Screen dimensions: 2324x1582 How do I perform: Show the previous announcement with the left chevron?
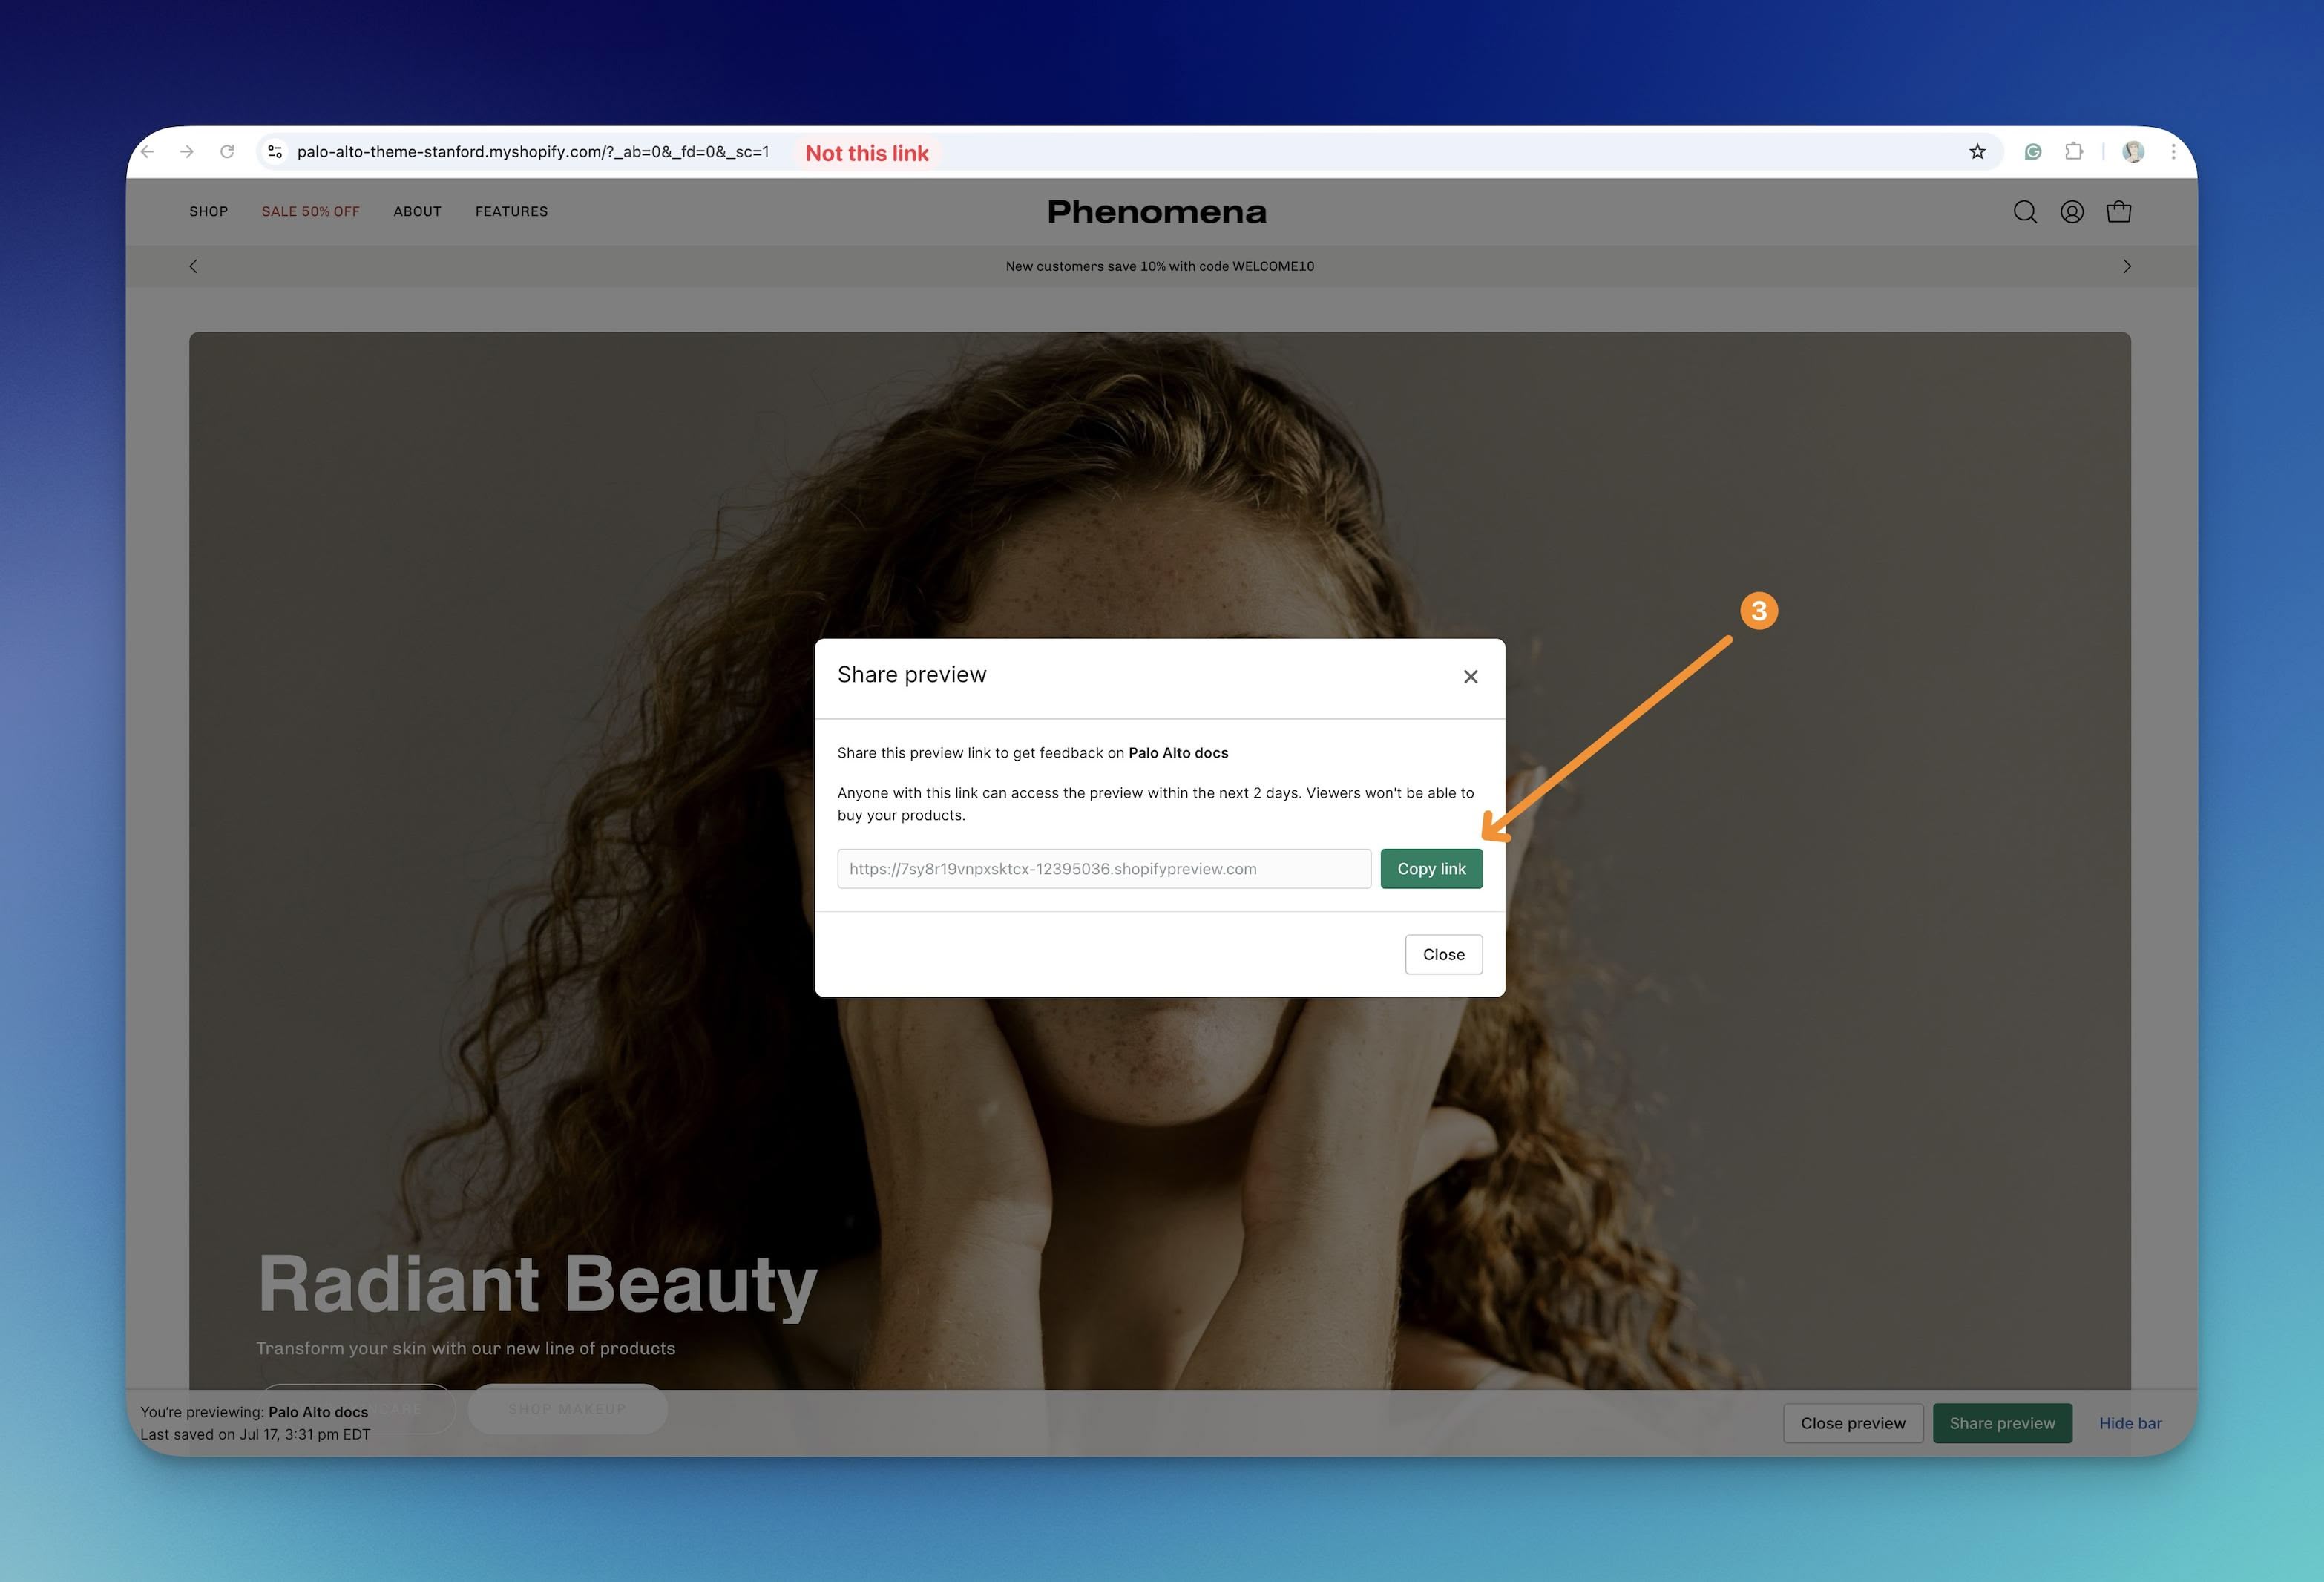[194, 266]
